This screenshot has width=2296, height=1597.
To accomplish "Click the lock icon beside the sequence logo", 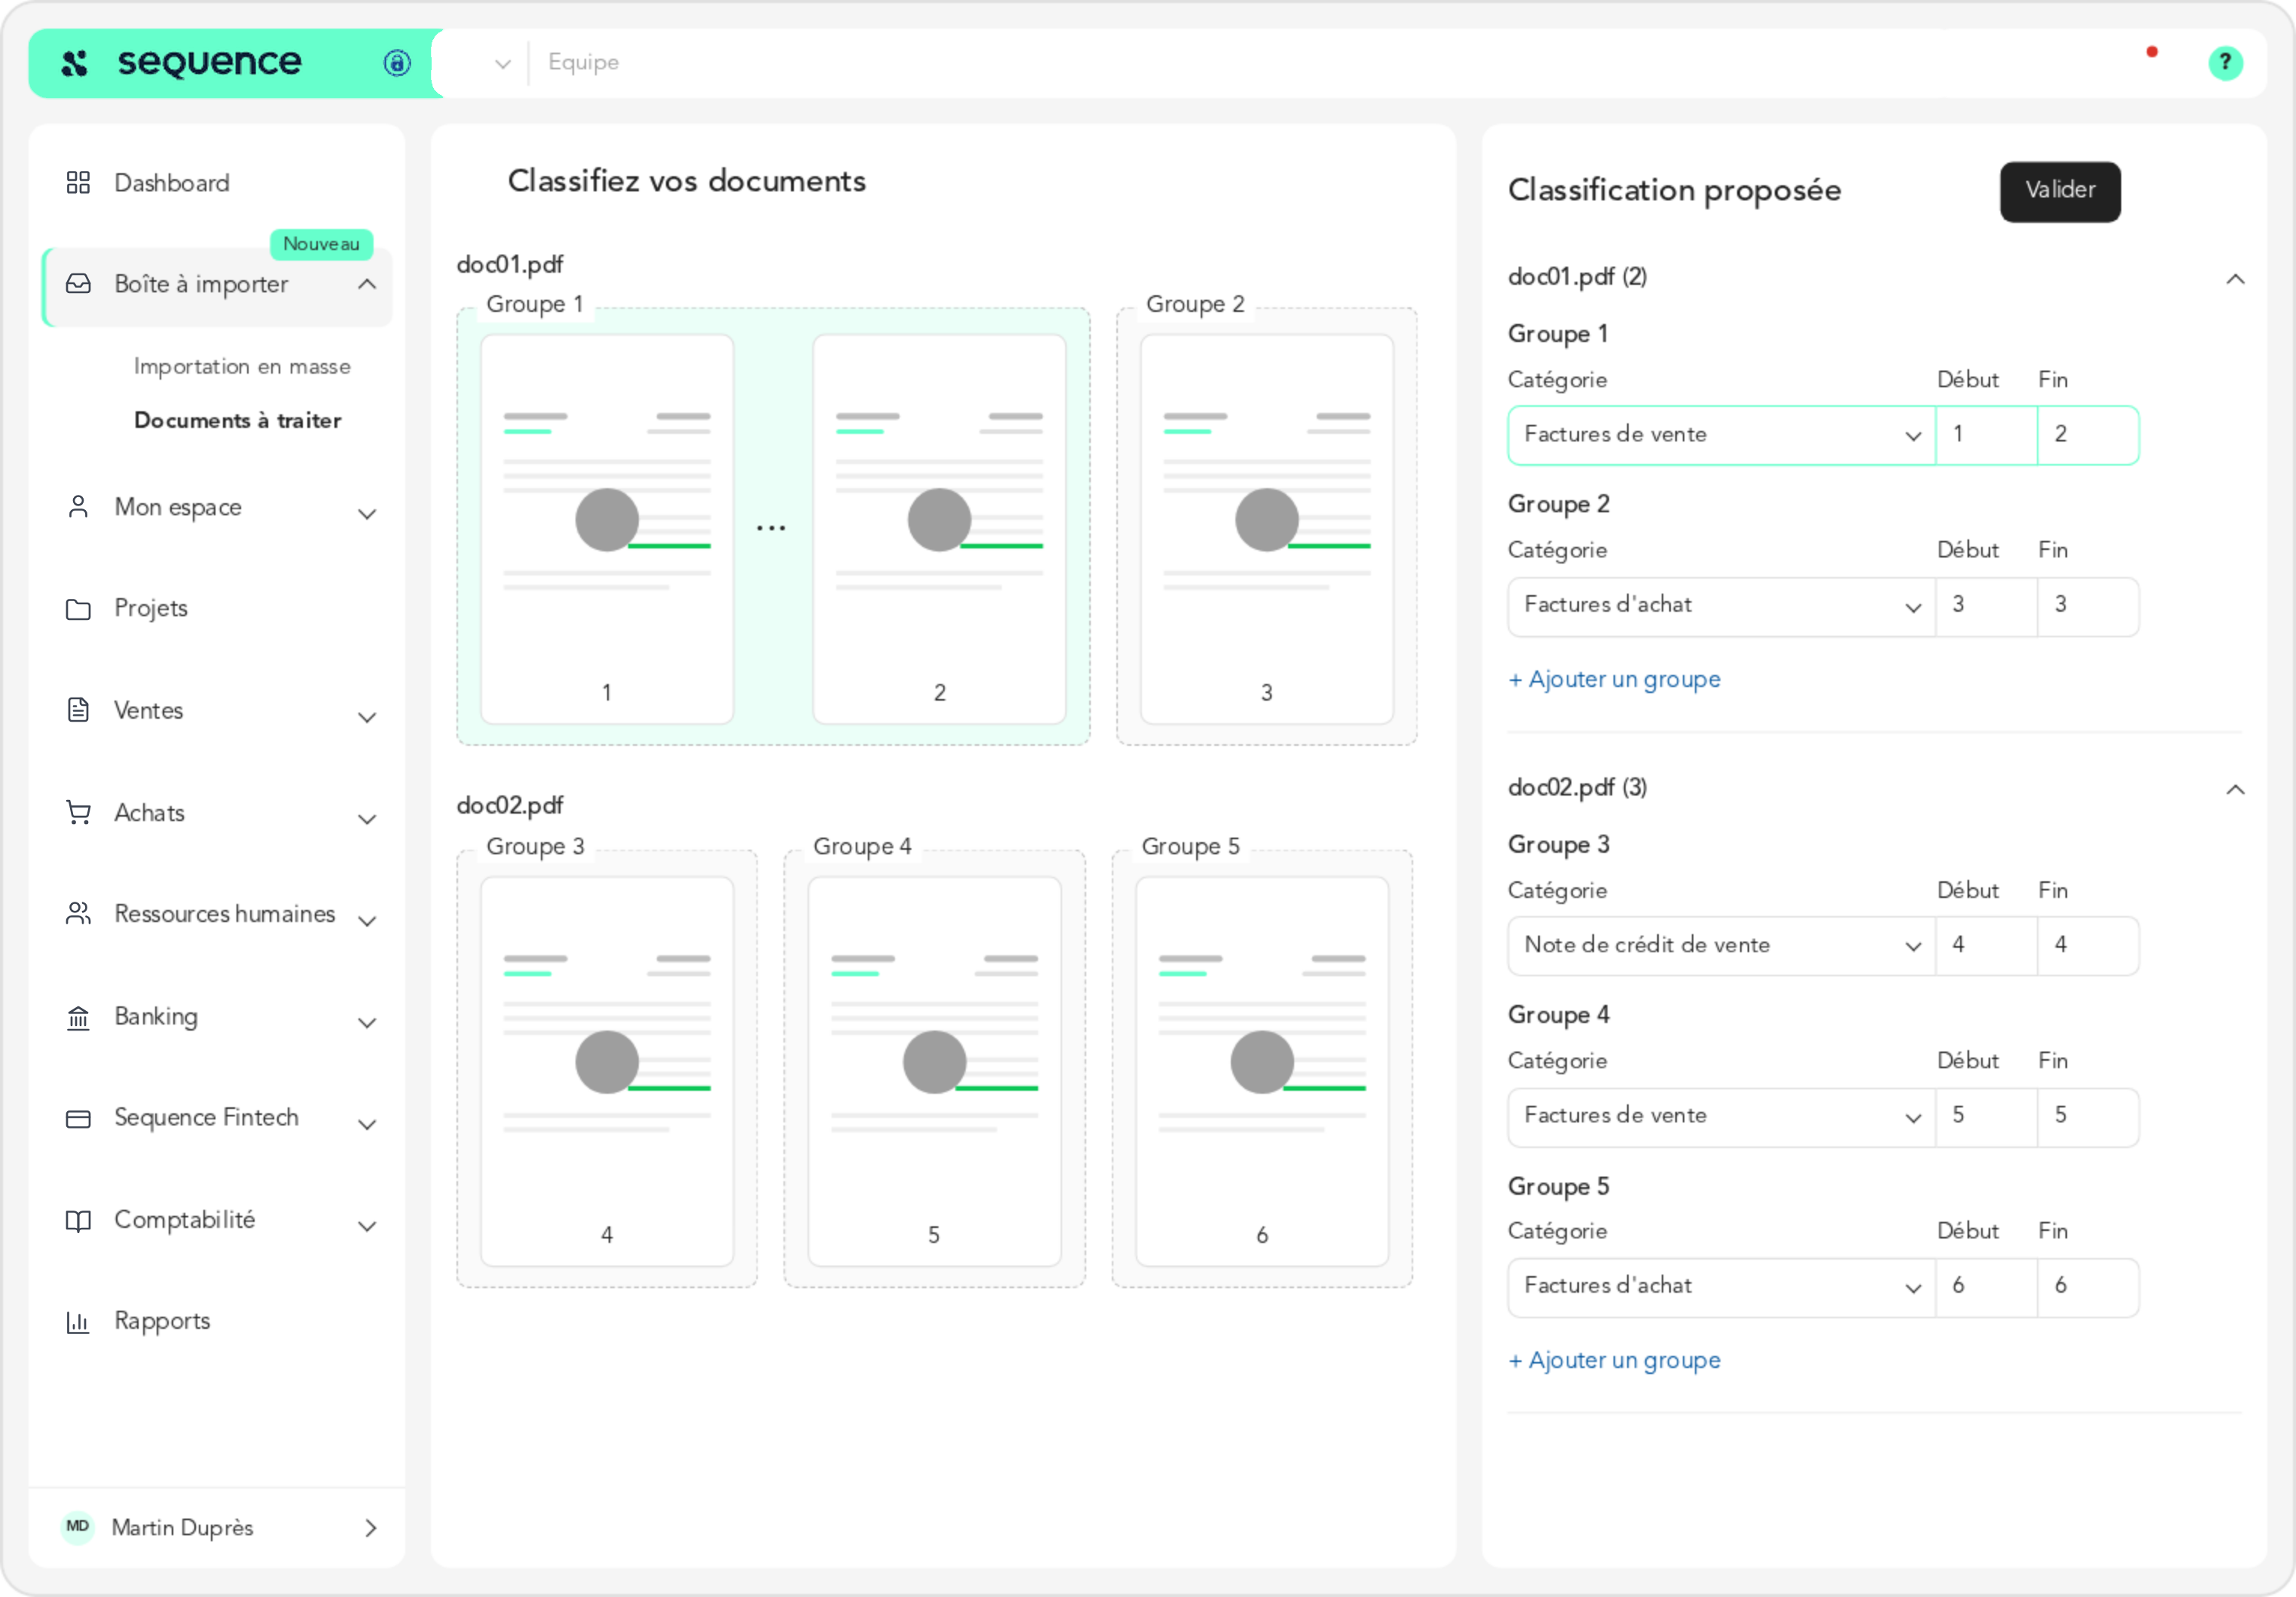I will click(x=397, y=63).
